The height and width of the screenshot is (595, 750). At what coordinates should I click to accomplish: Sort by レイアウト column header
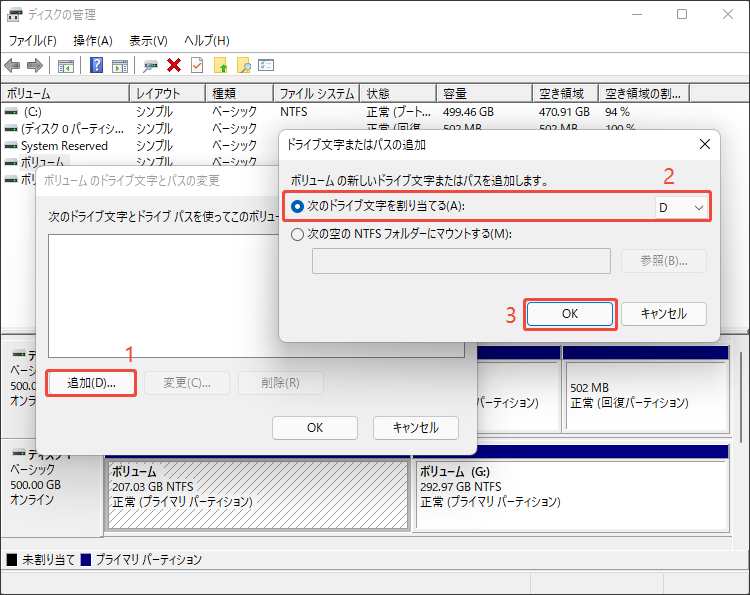167,93
